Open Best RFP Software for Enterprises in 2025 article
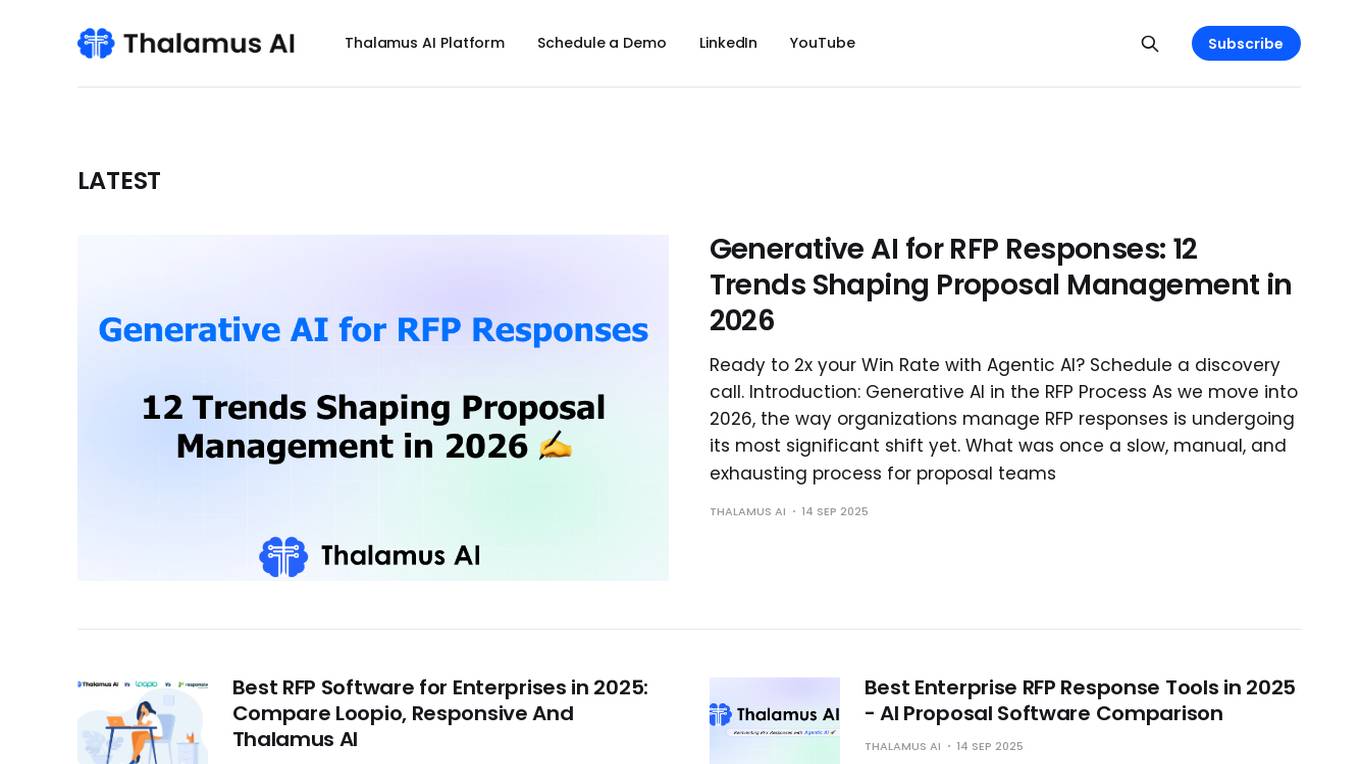Viewport: 1360px width, 764px height. pyautogui.click(x=440, y=713)
